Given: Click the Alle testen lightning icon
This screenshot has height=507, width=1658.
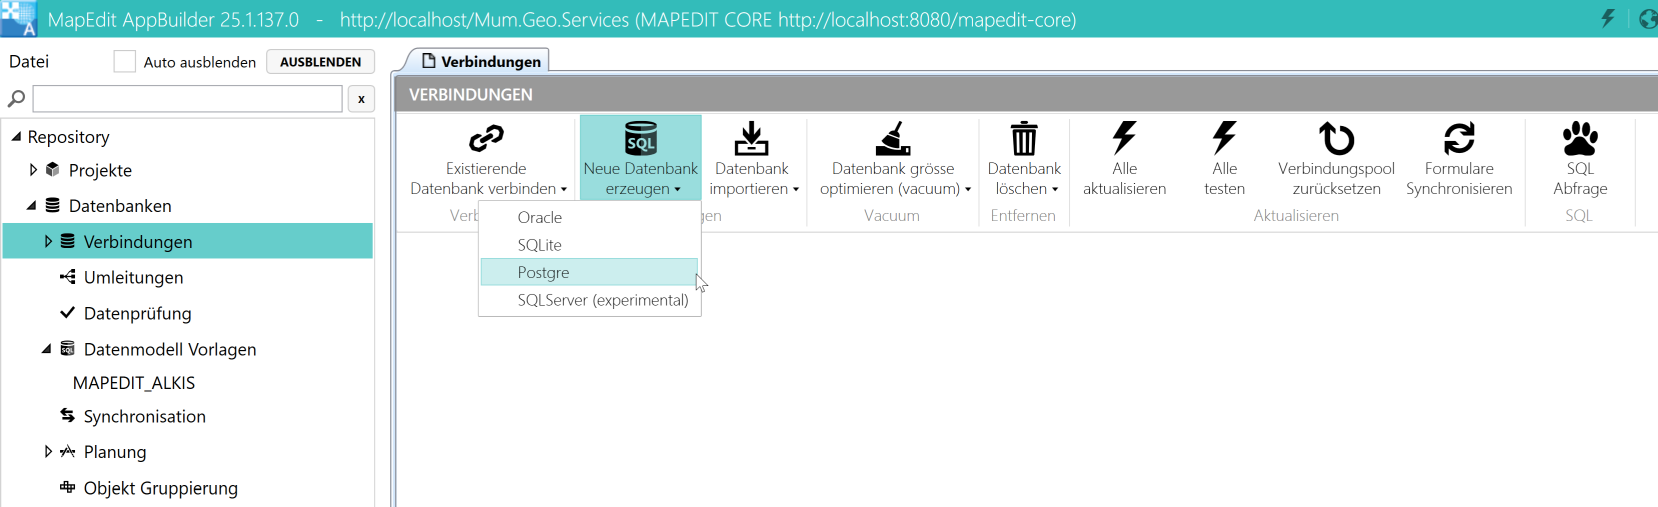Looking at the screenshot, I should [x=1224, y=139].
